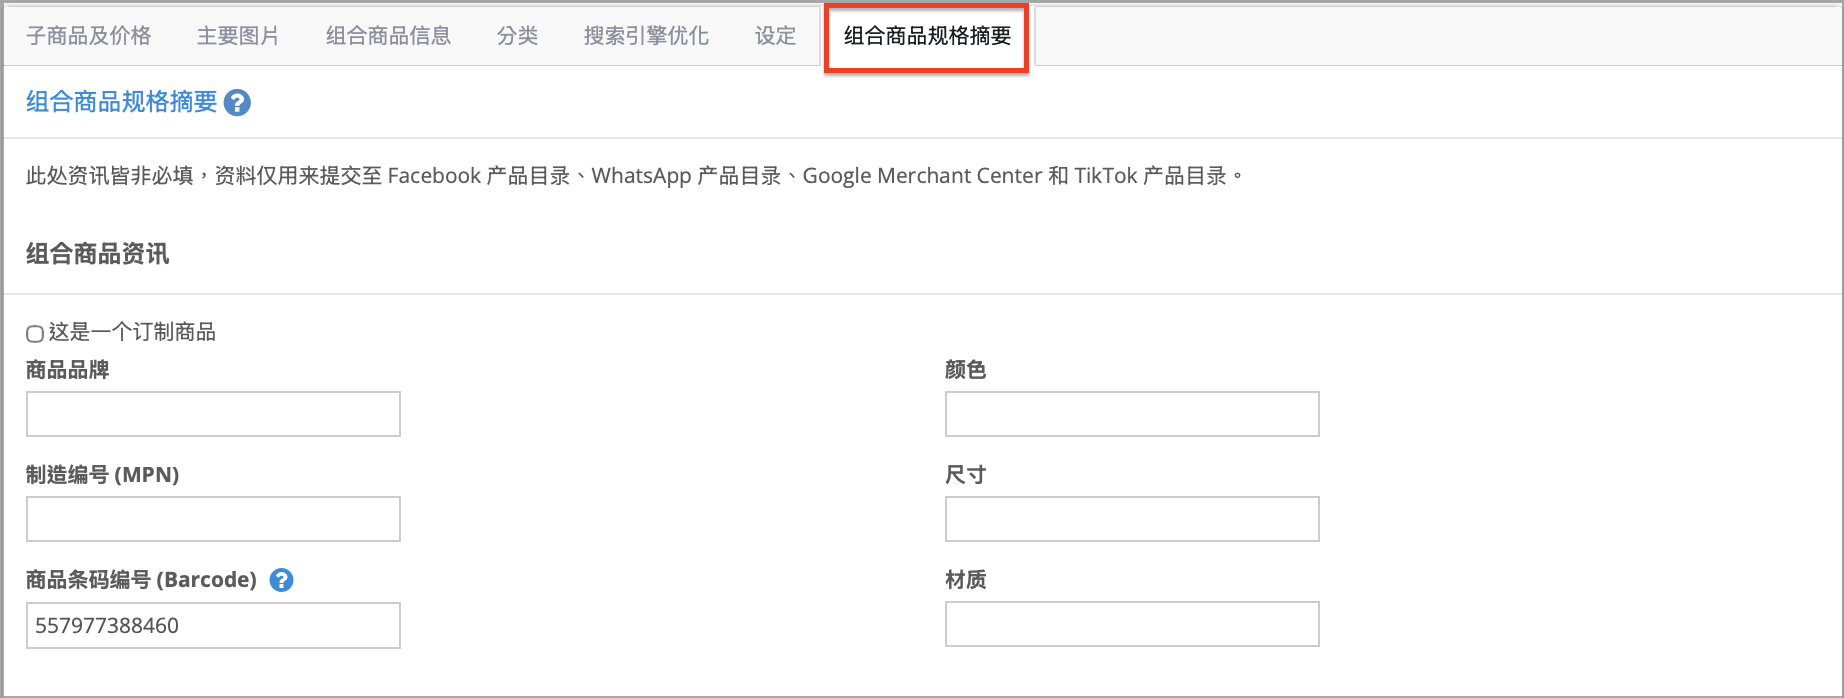Click the highlighted 组合商品规格摘要 tab
The width and height of the screenshot is (1844, 698).
927,37
